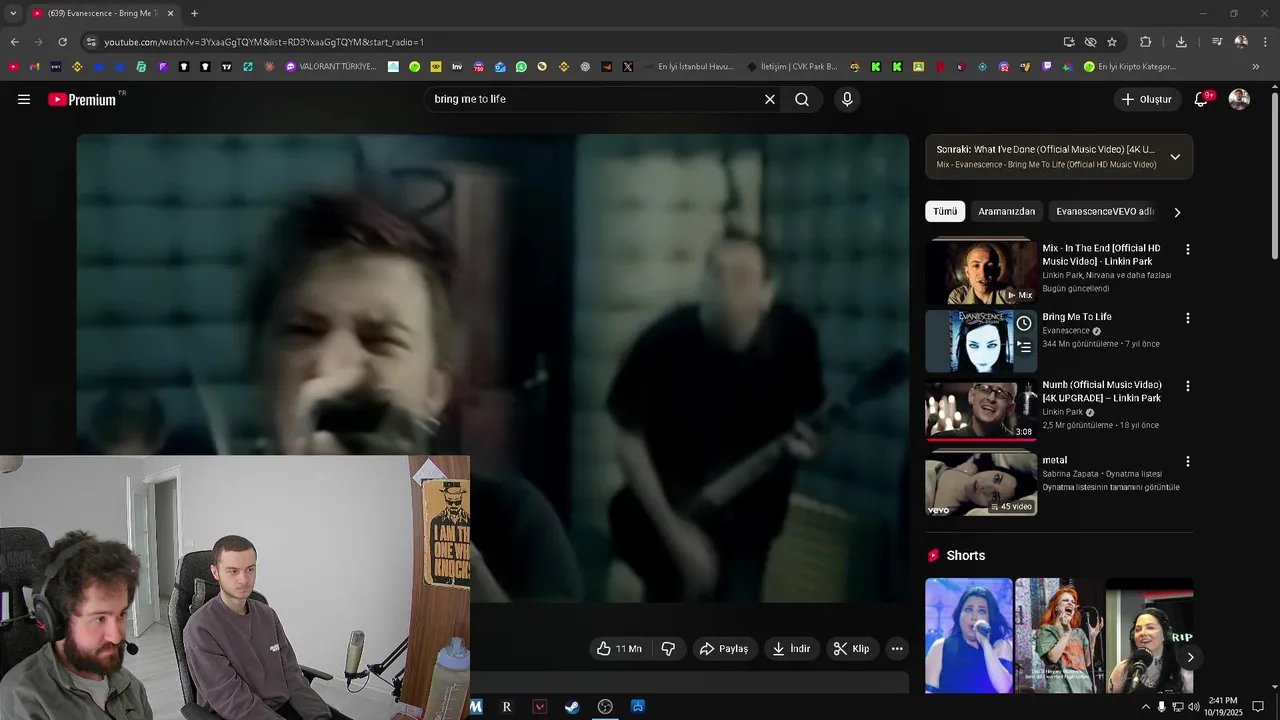Clear the search box with the X
The height and width of the screenshot is (720, 1280).
tap(770, 99)
